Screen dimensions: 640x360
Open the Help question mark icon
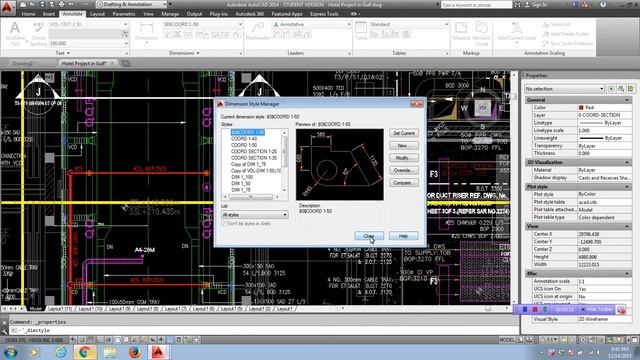click(603, 4)
